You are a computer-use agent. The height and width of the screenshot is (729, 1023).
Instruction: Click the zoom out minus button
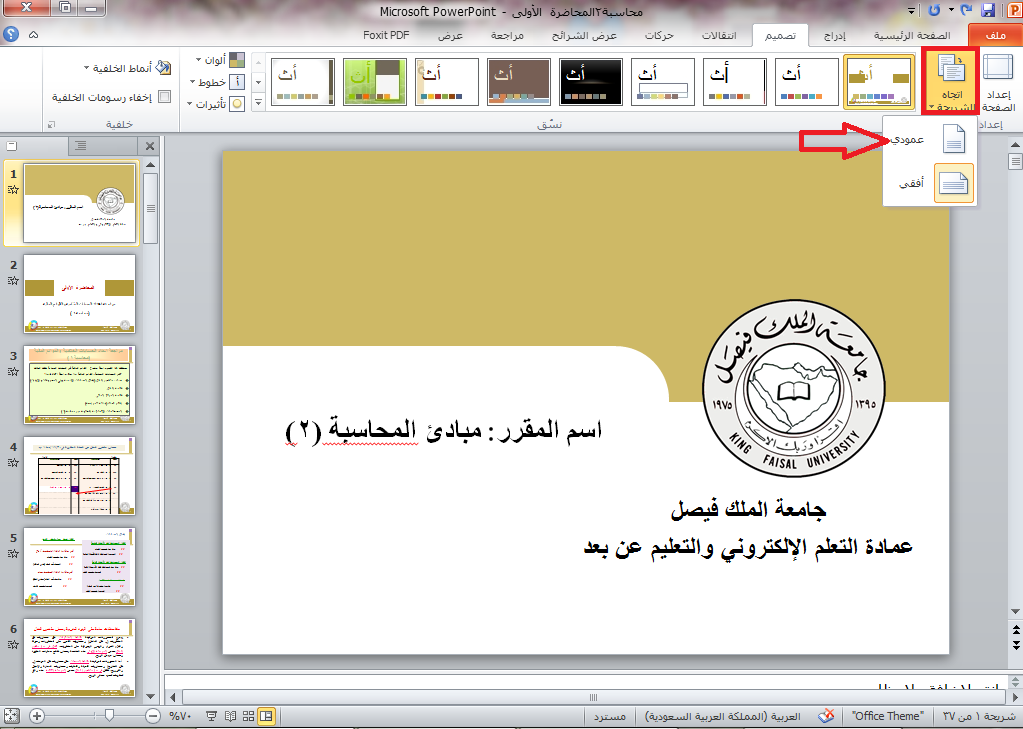(x=153, y=716)
